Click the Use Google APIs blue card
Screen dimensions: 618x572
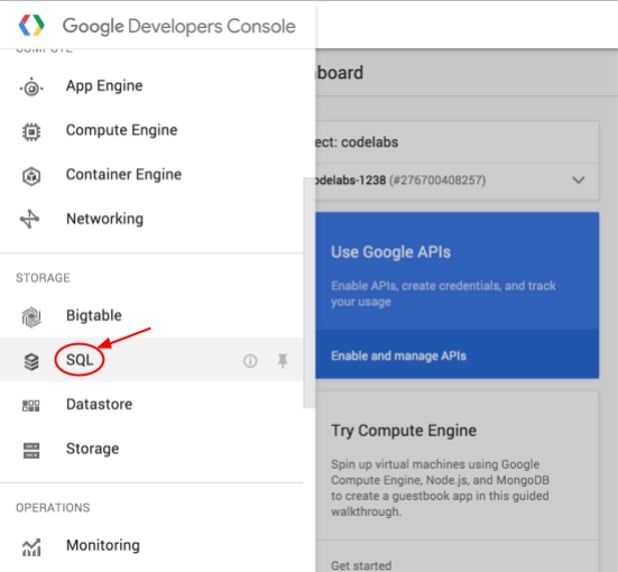(457, 270)
